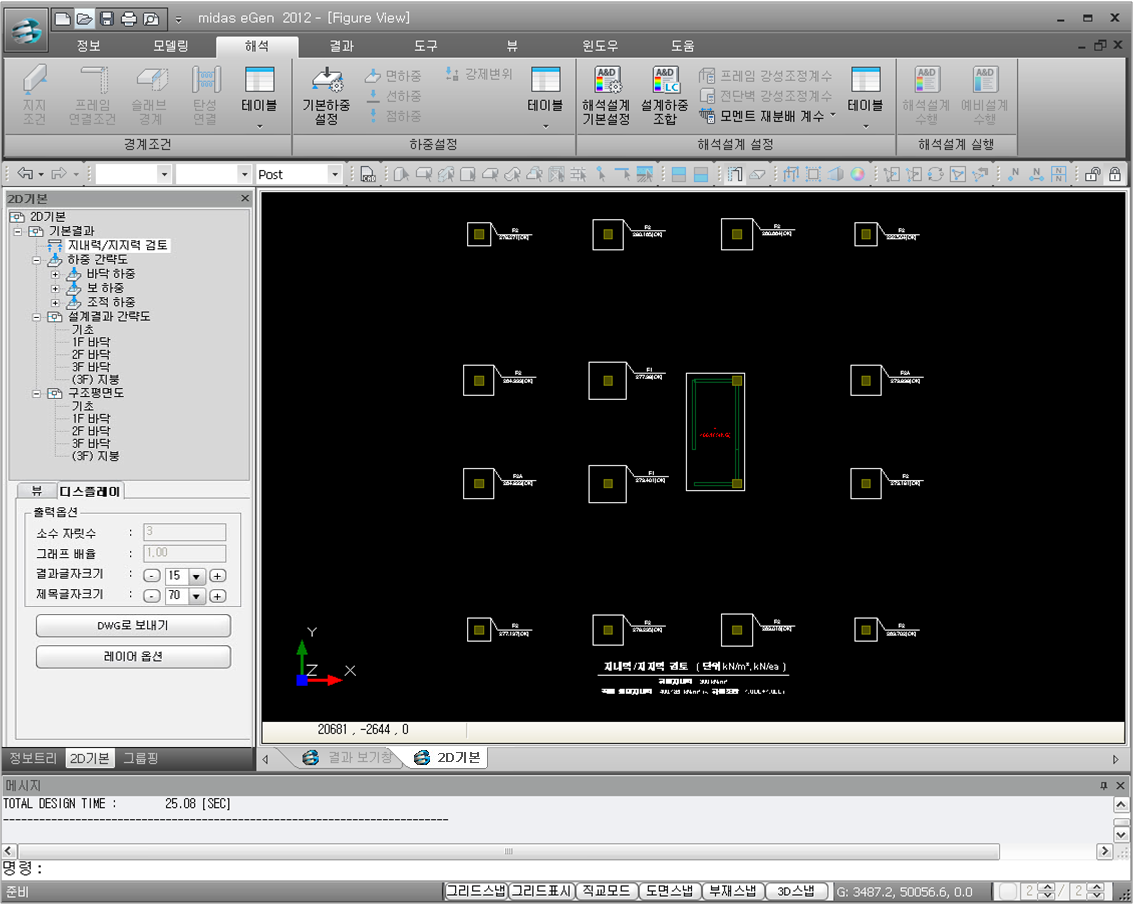This screenshot has height=904, width=1133.
Task: Toggle 직교모드 in the status bar
Action: 606,892
